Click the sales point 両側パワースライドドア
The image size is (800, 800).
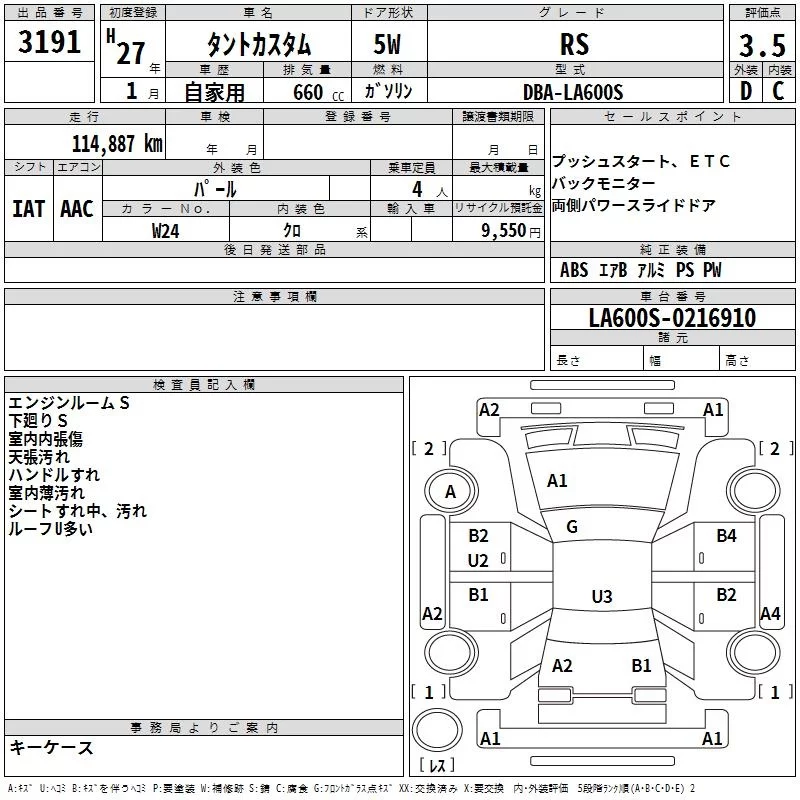point(634,205)
